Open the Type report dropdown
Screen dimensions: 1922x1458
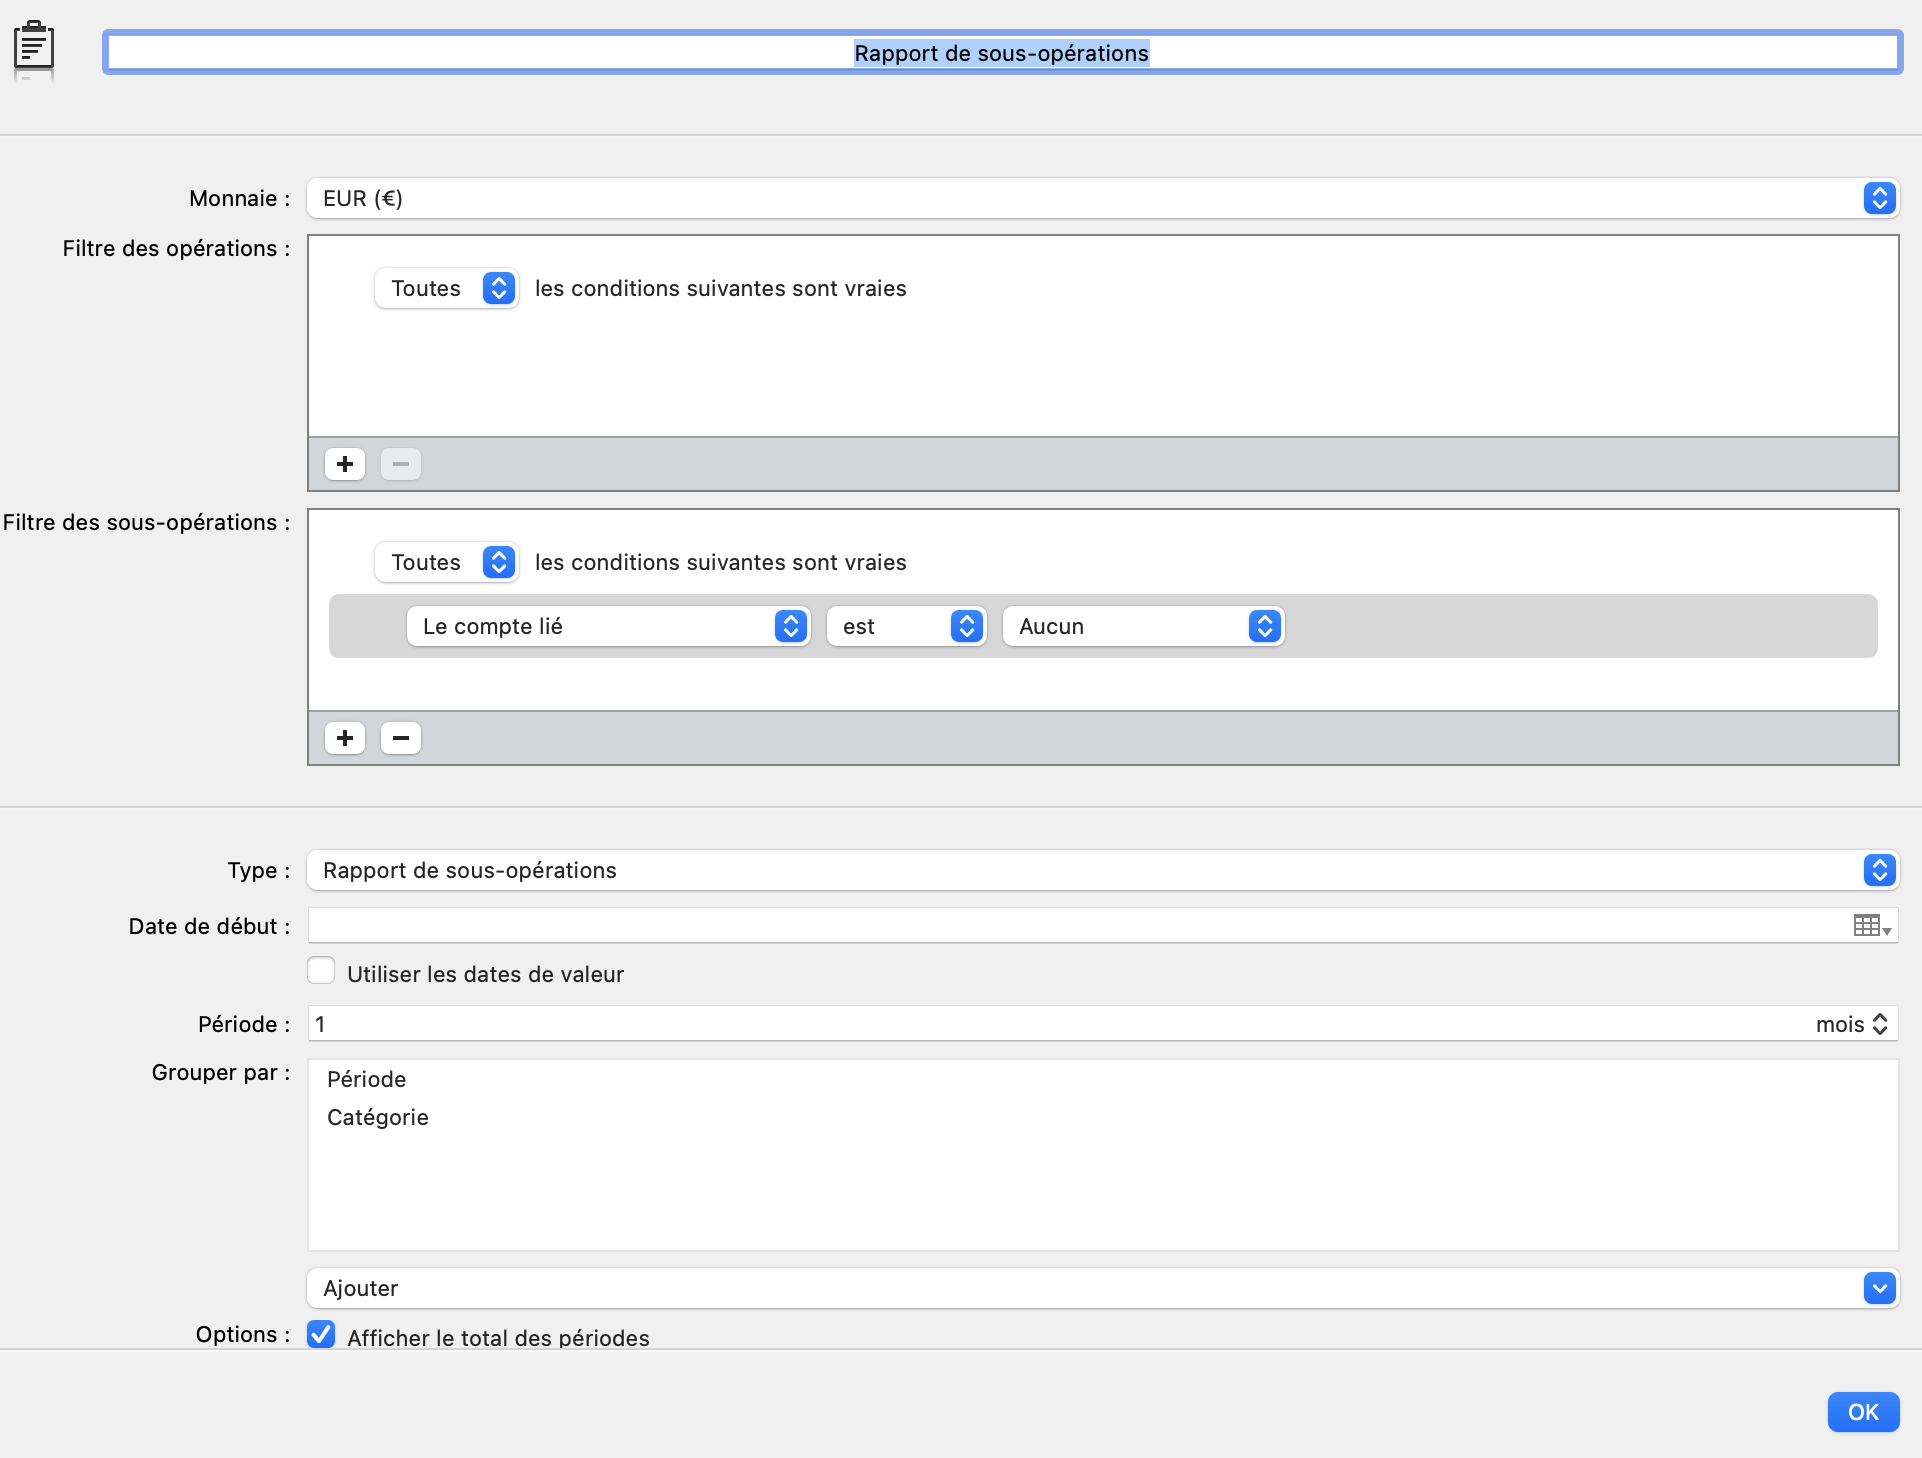click(x=1100, y=870)
